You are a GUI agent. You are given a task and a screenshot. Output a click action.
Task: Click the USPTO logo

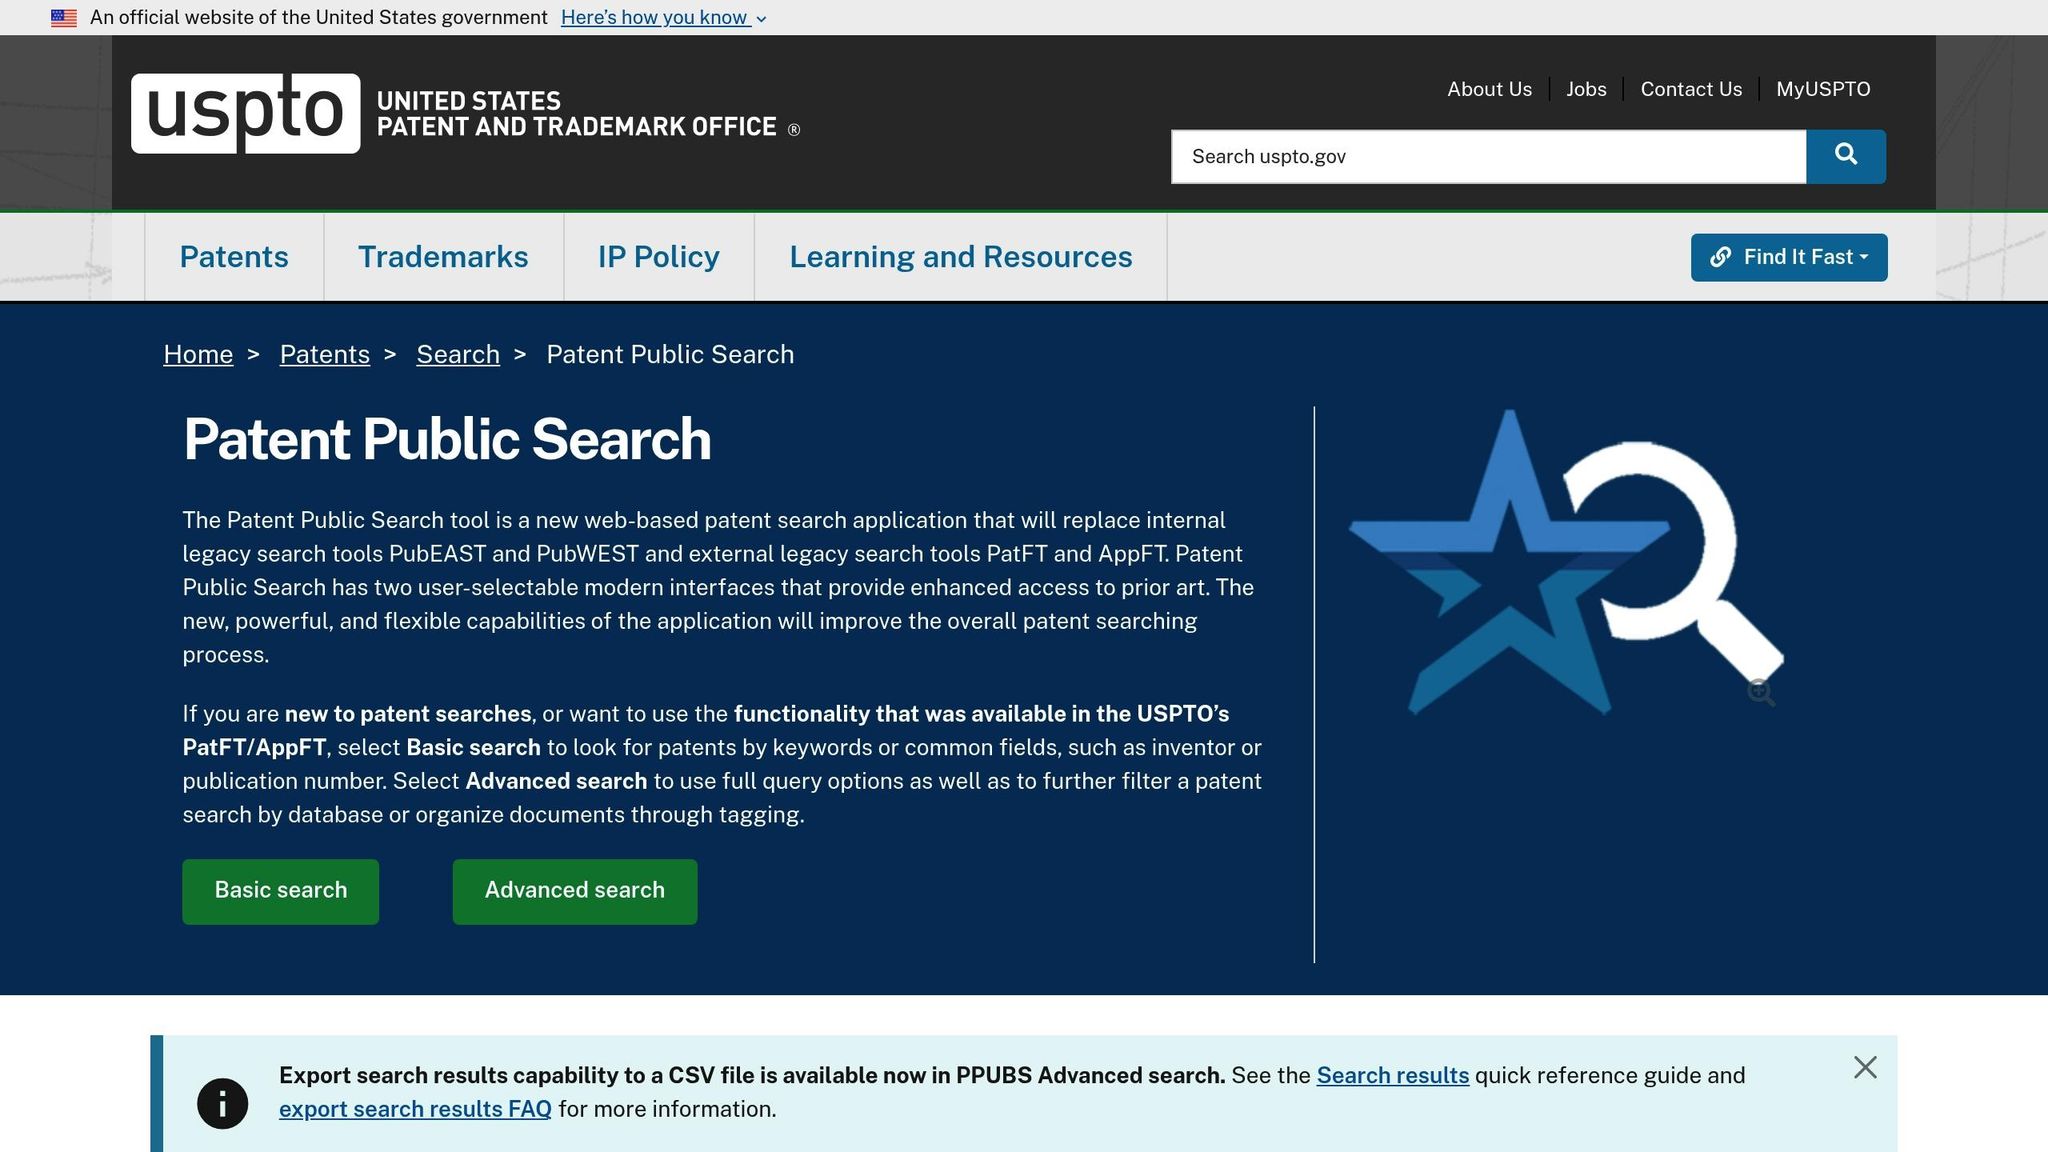click(243, 115)
